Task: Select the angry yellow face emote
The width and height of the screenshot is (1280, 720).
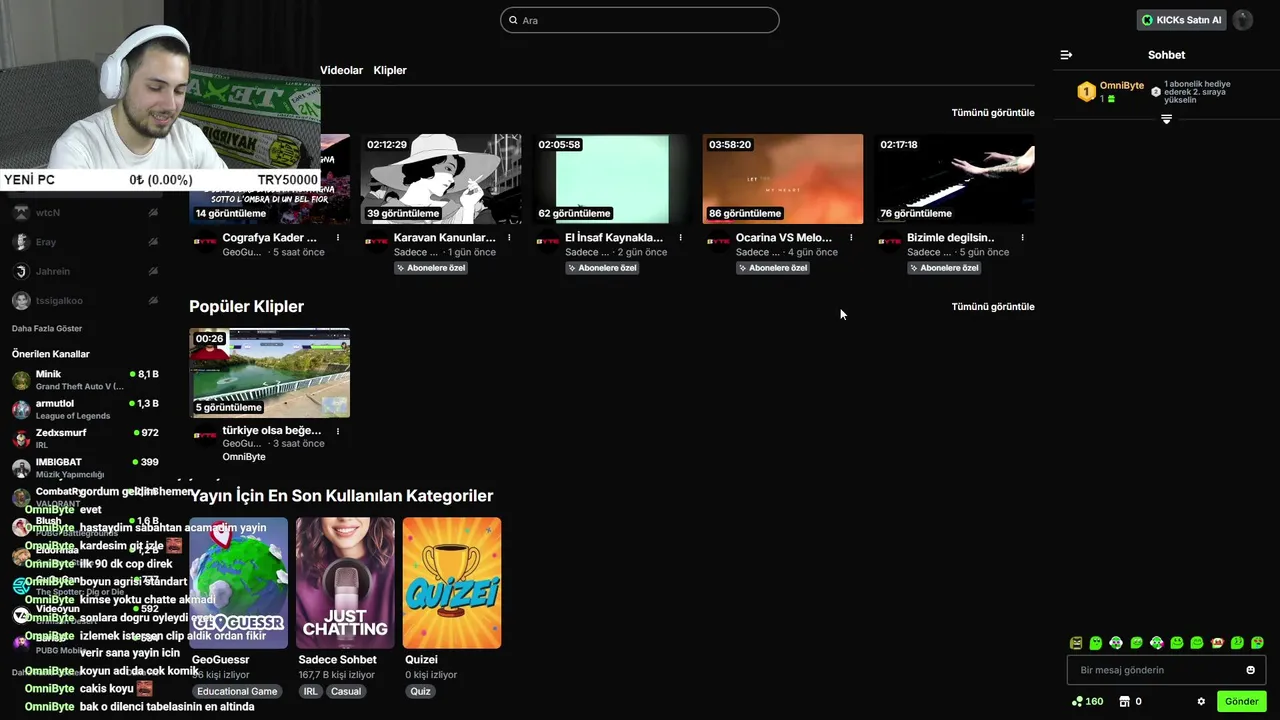Action: (1076, 643)
